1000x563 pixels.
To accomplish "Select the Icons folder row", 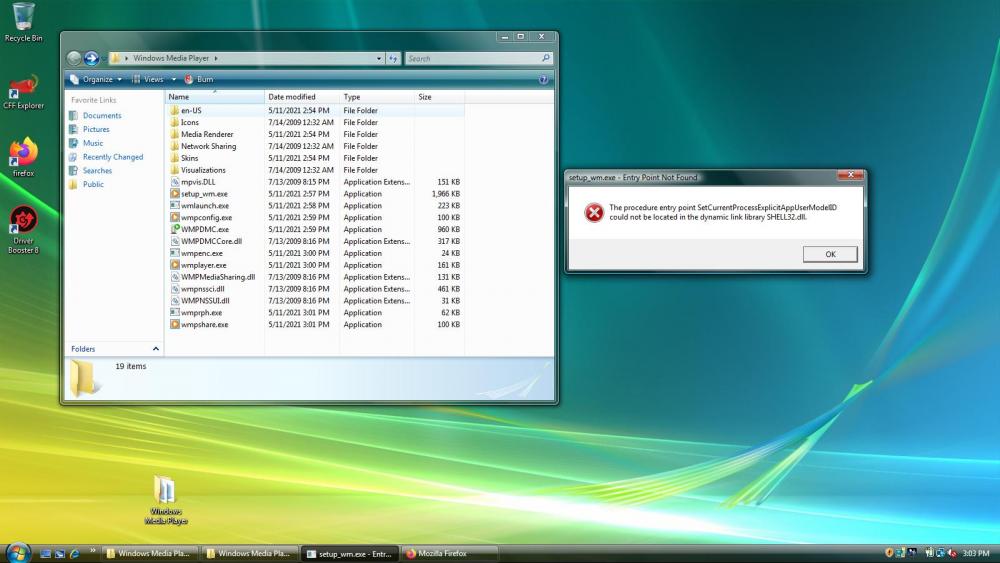I will pyautogui.click(x=316, y=122).
